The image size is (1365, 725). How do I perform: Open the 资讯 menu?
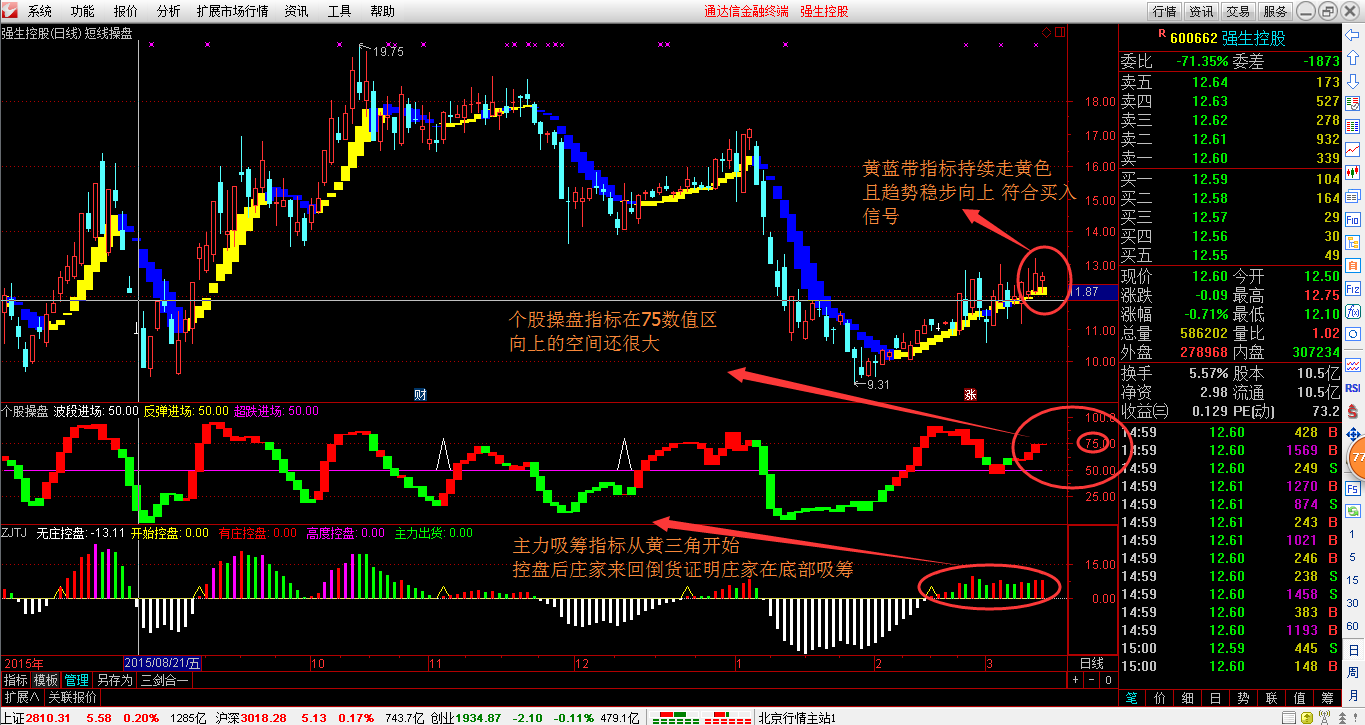click(x=296, y=11)
